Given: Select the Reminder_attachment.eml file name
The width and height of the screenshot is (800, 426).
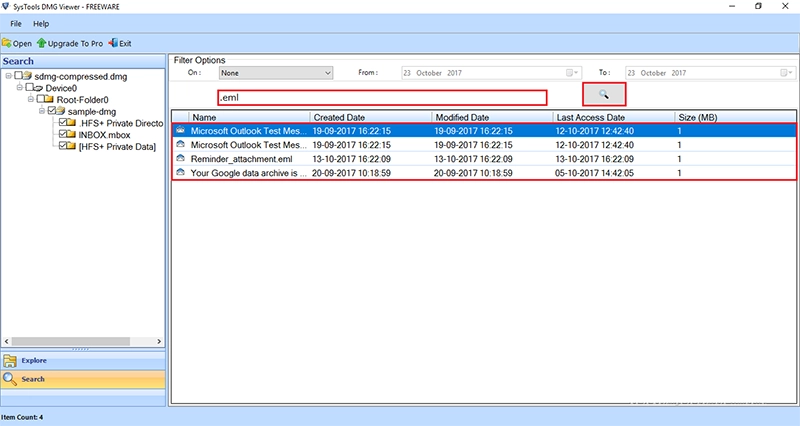Looking at the screenshot, I should pyautogui.click(x=241, y=159).
